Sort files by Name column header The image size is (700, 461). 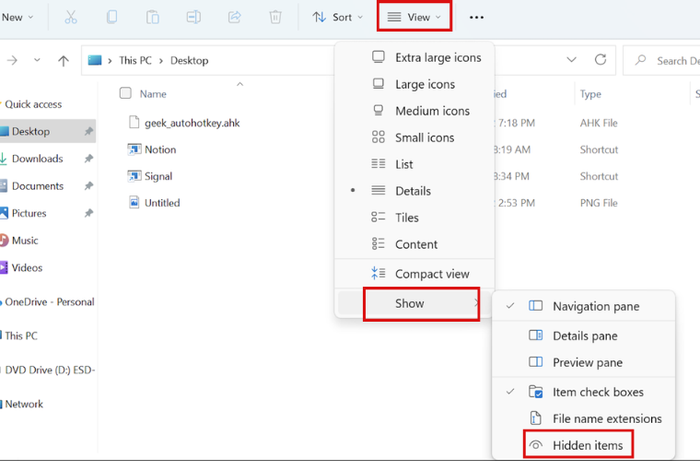pos(153,94)
